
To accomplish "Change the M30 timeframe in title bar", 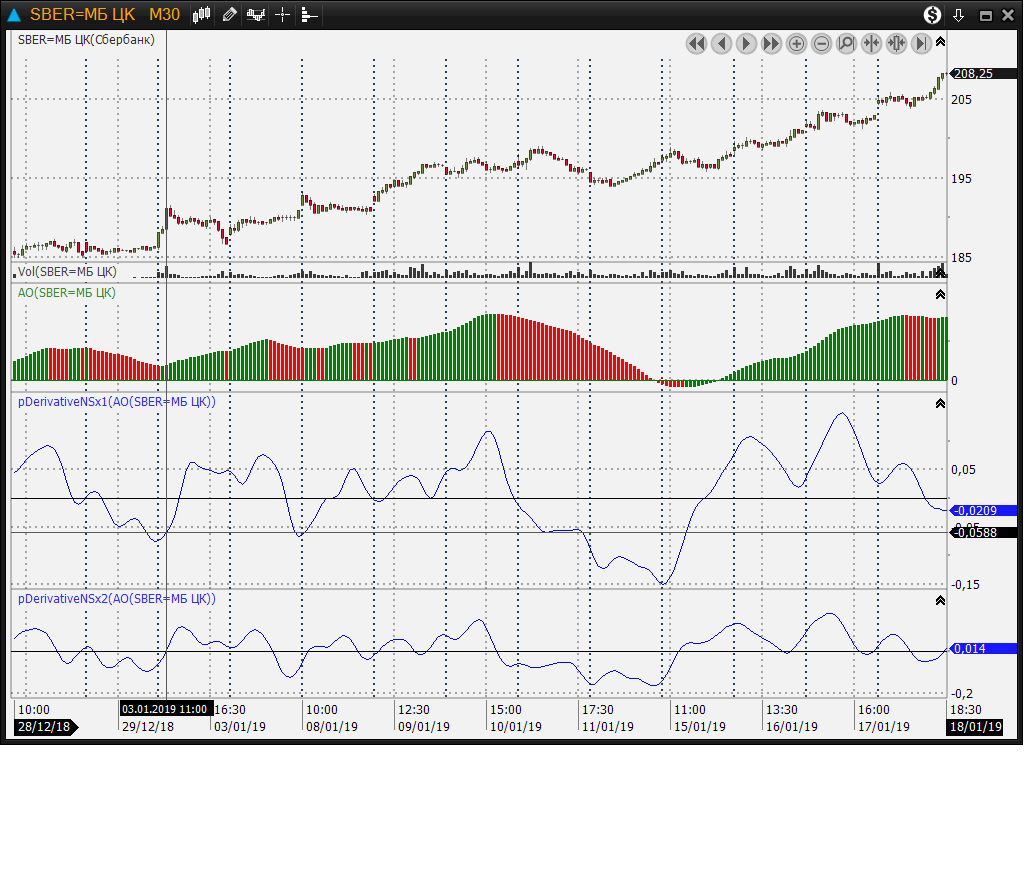I will pyautogui.click(x=164, y=15).
